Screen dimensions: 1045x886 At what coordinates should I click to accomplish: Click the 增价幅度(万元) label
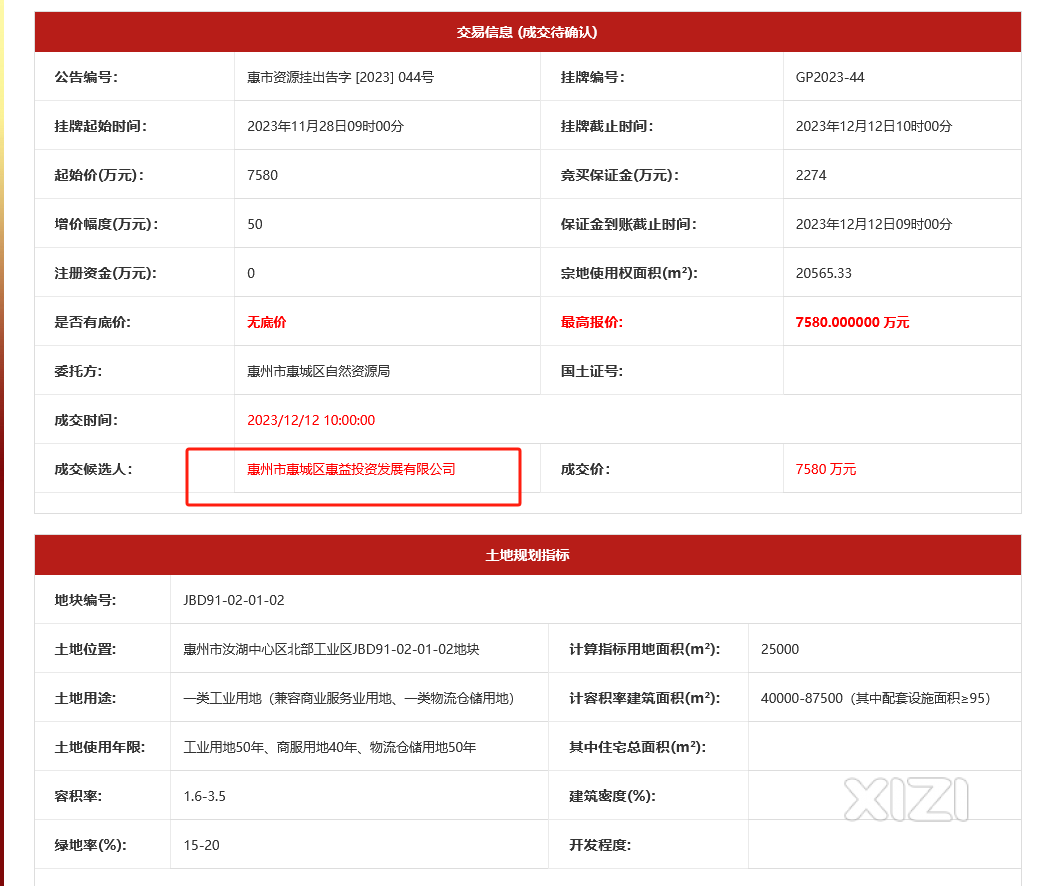[106, 224]
